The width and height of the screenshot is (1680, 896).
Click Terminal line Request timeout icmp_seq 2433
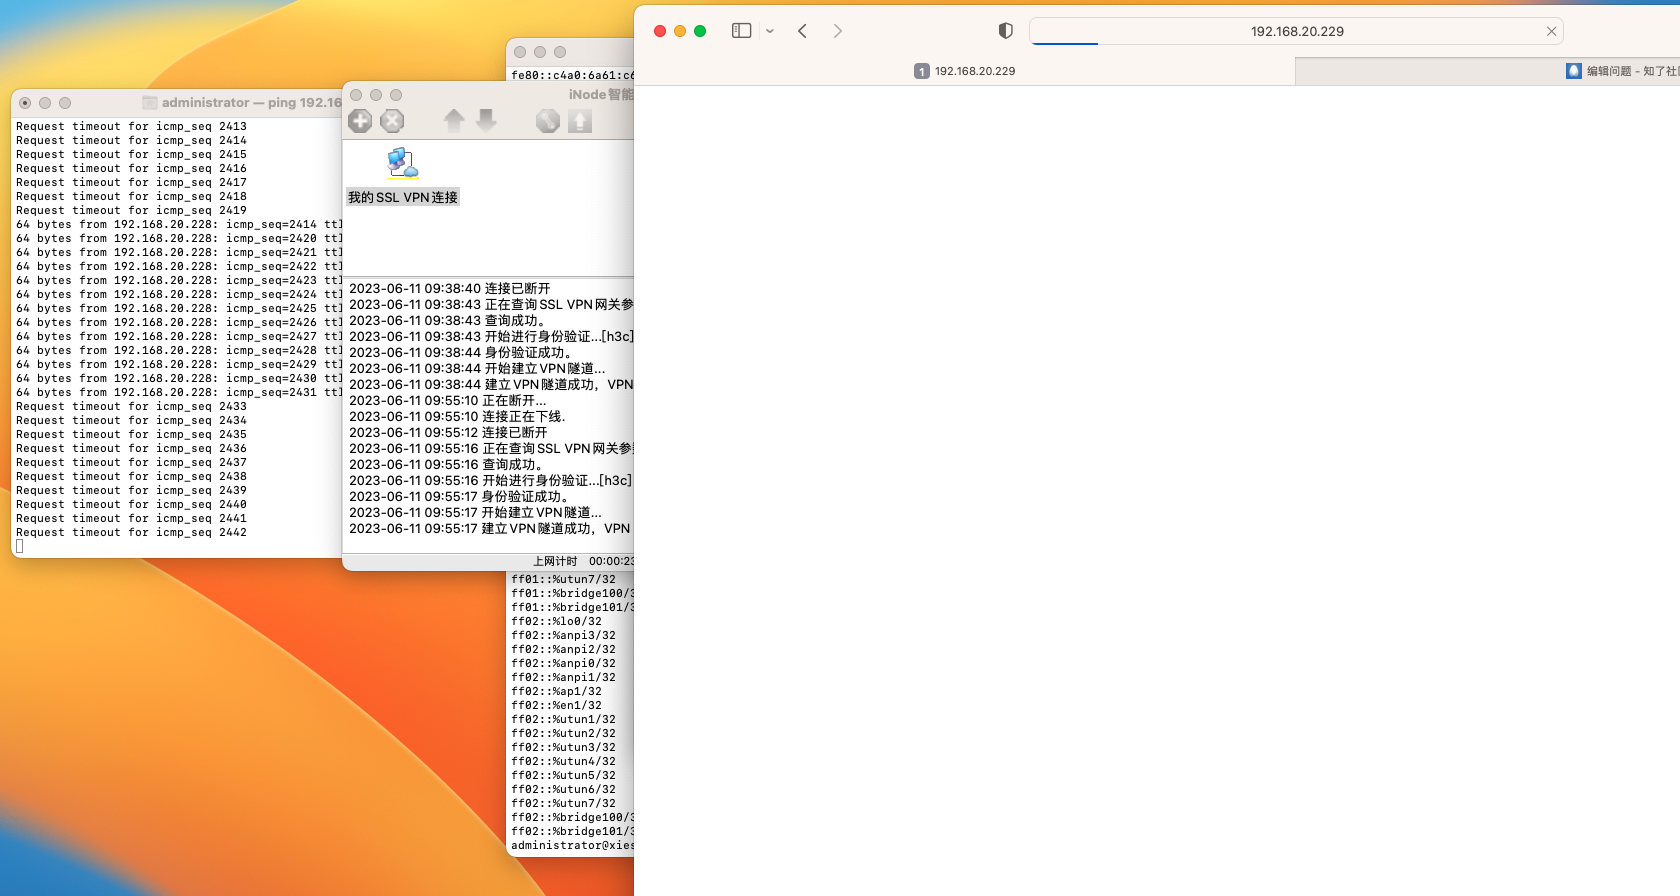tap(131, 406)
